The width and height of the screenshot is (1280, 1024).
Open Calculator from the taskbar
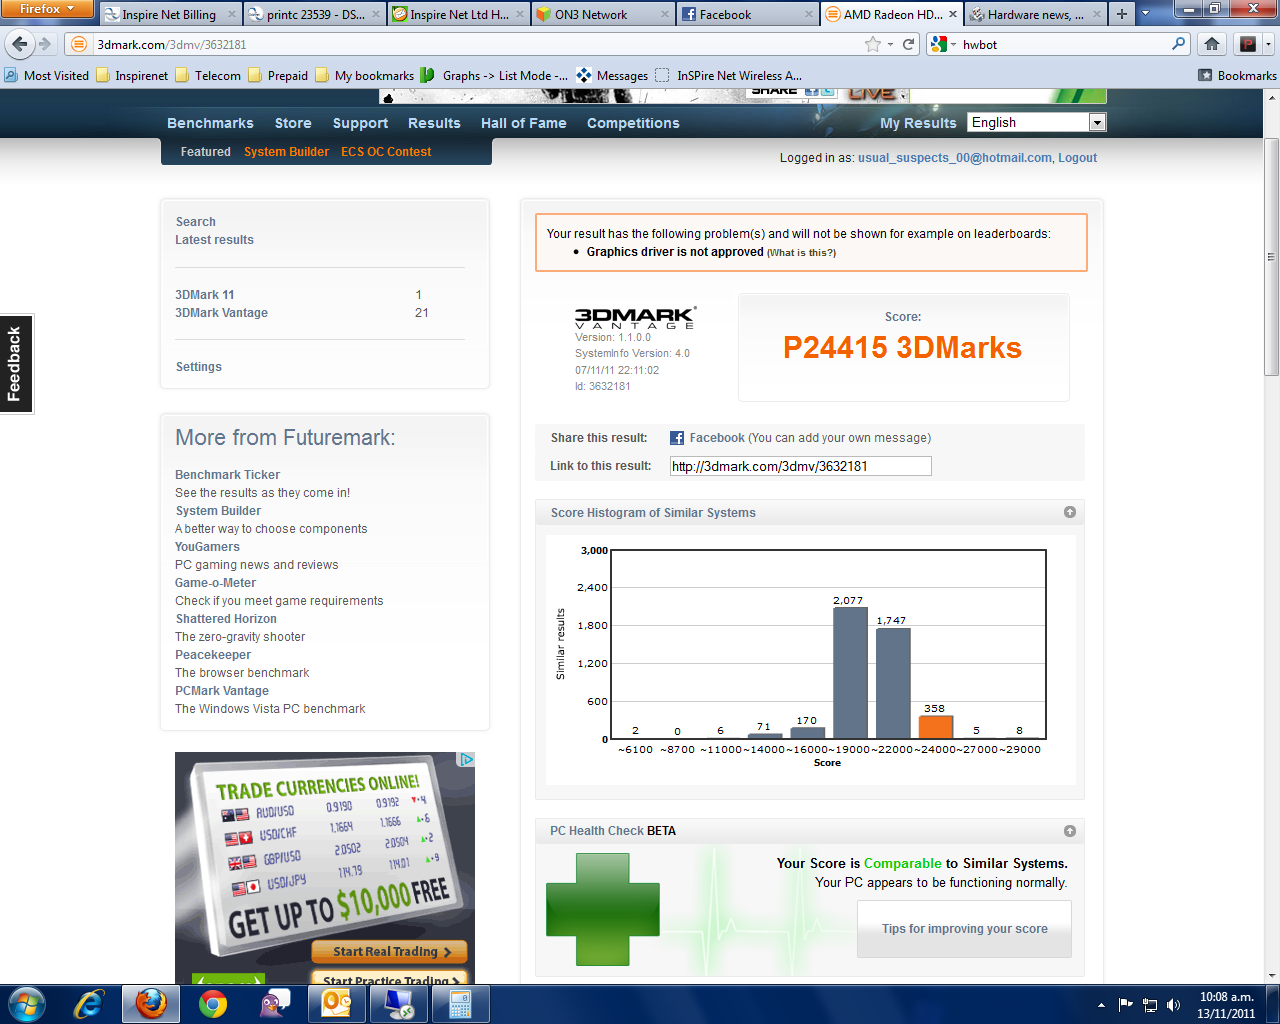click(x=461, y=1004)
